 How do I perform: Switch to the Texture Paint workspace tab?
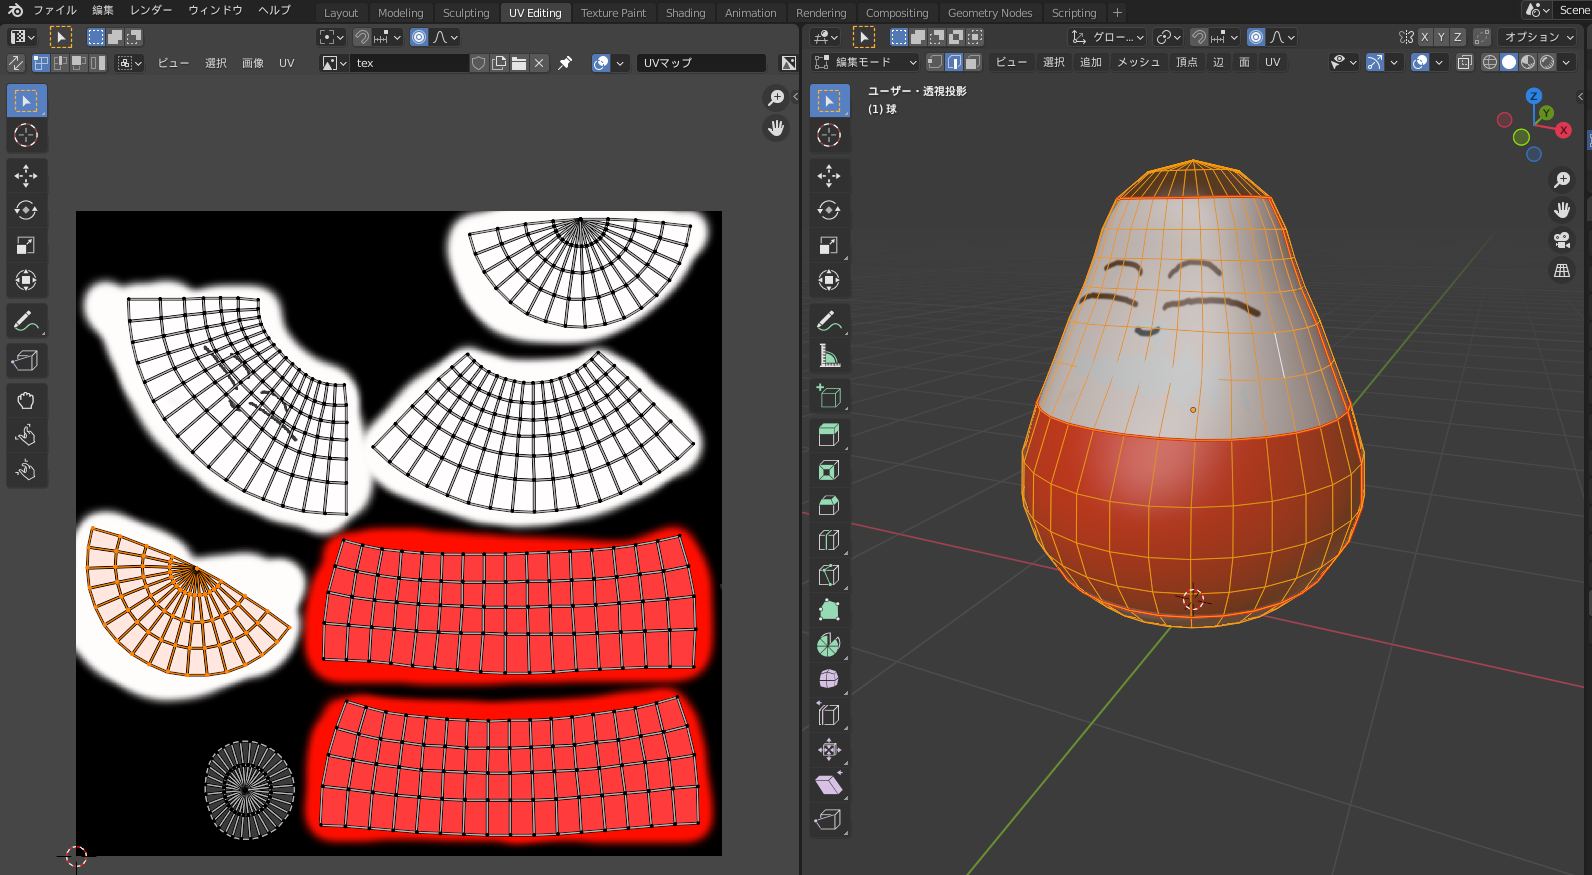pyautogui.click(x=613, y=13)
